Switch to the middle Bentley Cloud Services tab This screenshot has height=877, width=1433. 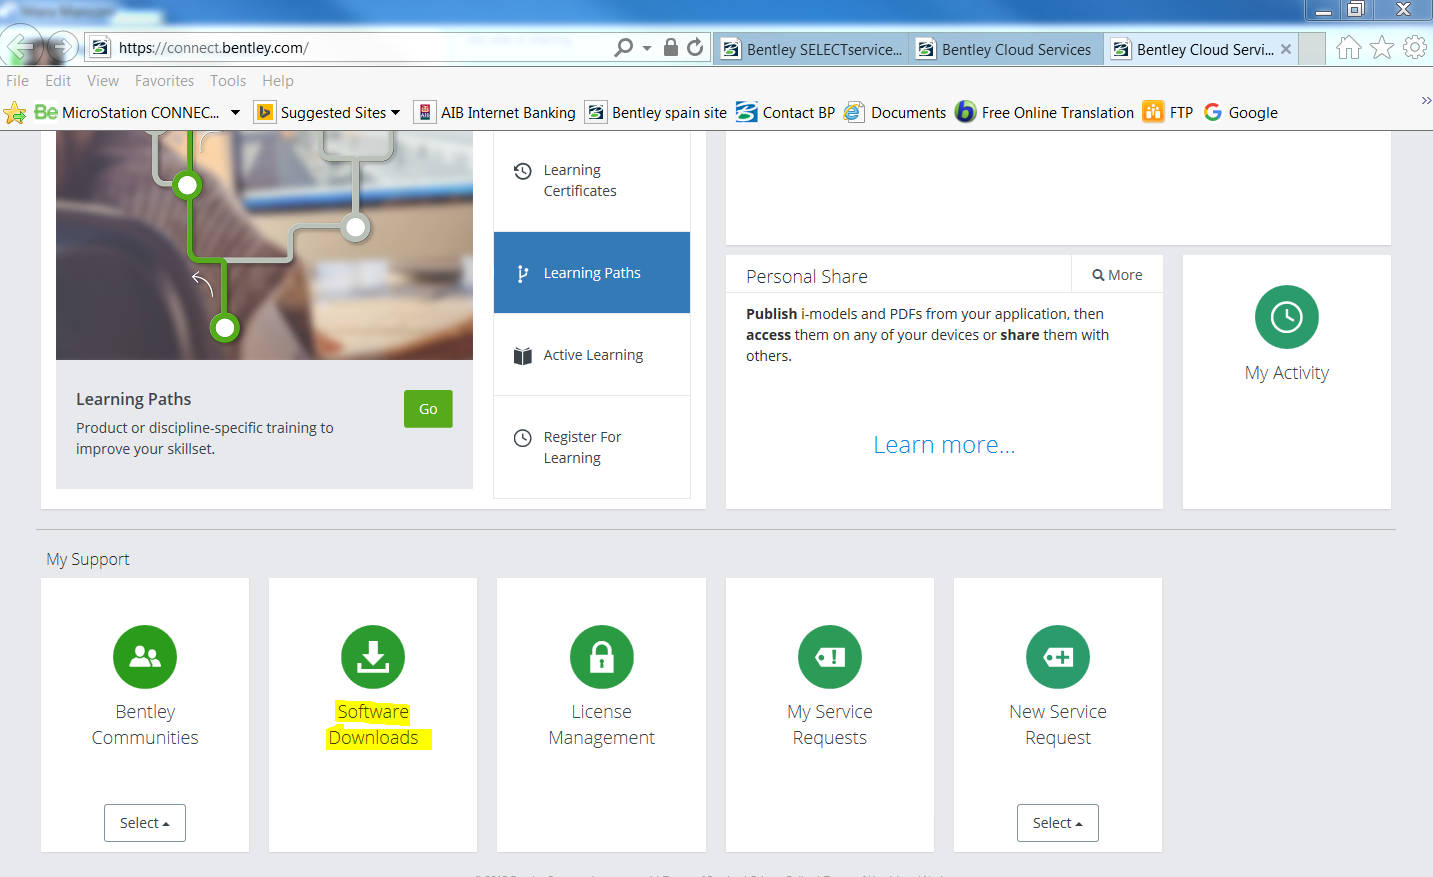[1006, 49]
